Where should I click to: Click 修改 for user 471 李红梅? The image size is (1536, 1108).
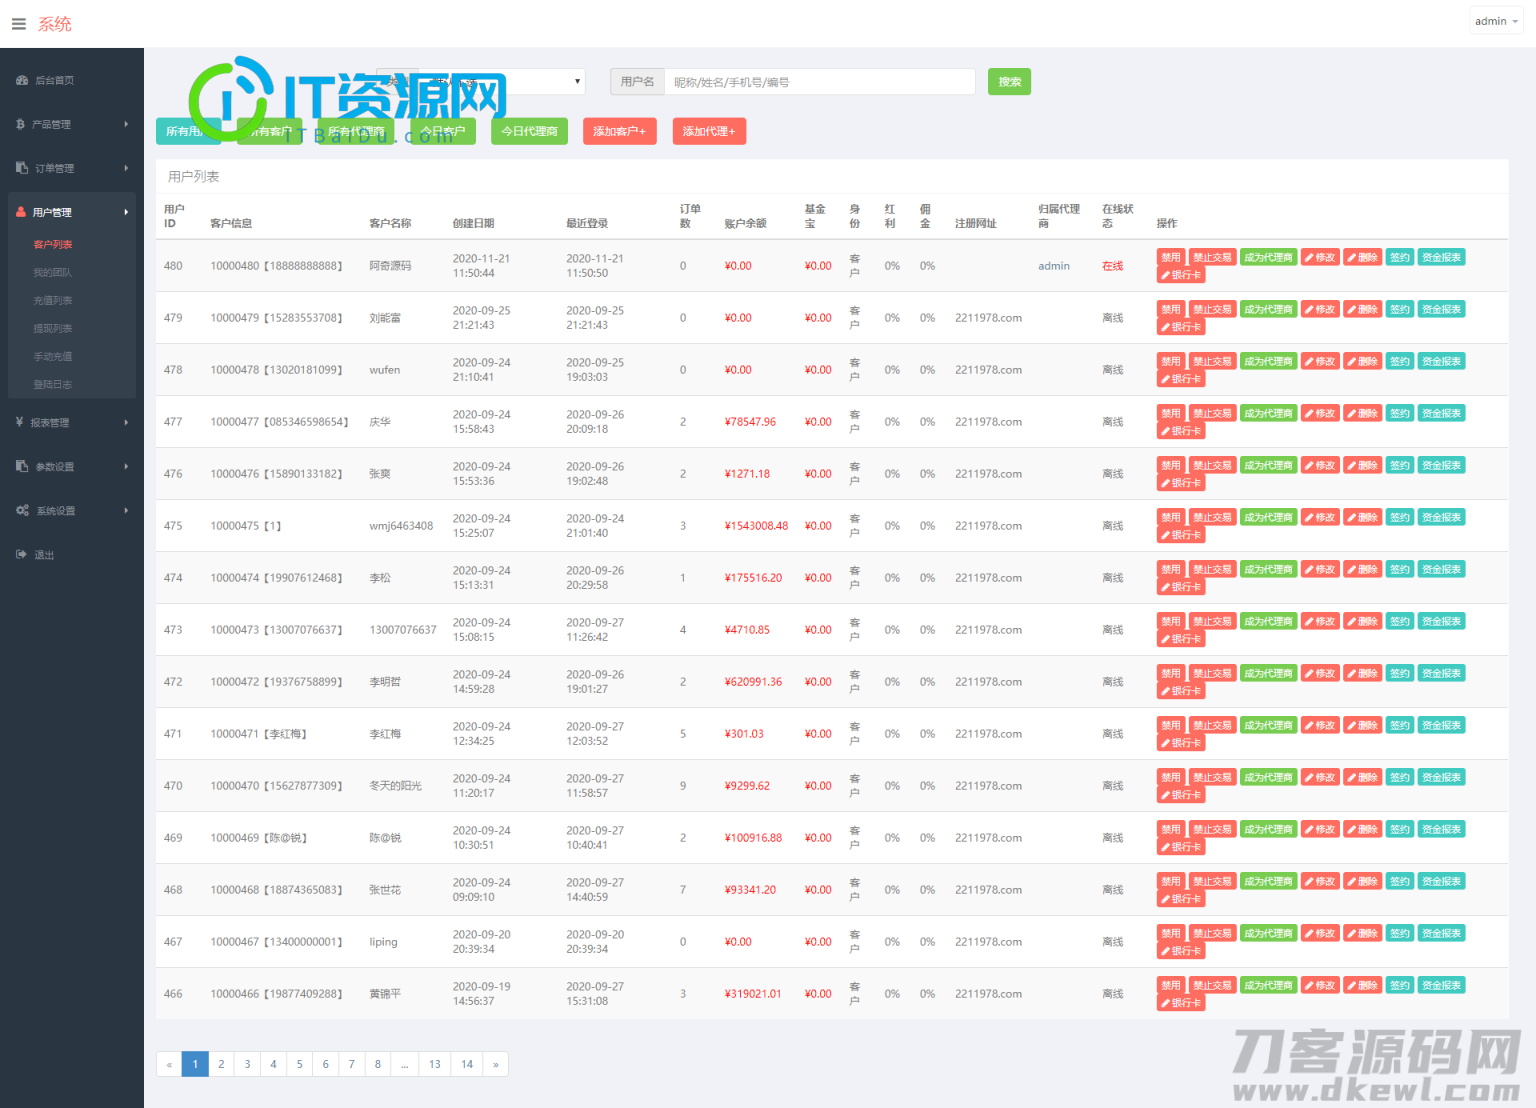pos(1320,725)
